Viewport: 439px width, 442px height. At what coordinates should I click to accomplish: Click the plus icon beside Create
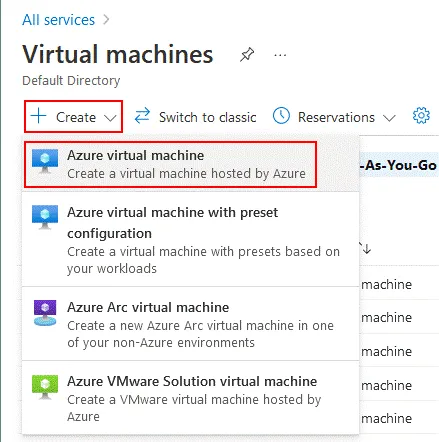[x=38, y=116]
